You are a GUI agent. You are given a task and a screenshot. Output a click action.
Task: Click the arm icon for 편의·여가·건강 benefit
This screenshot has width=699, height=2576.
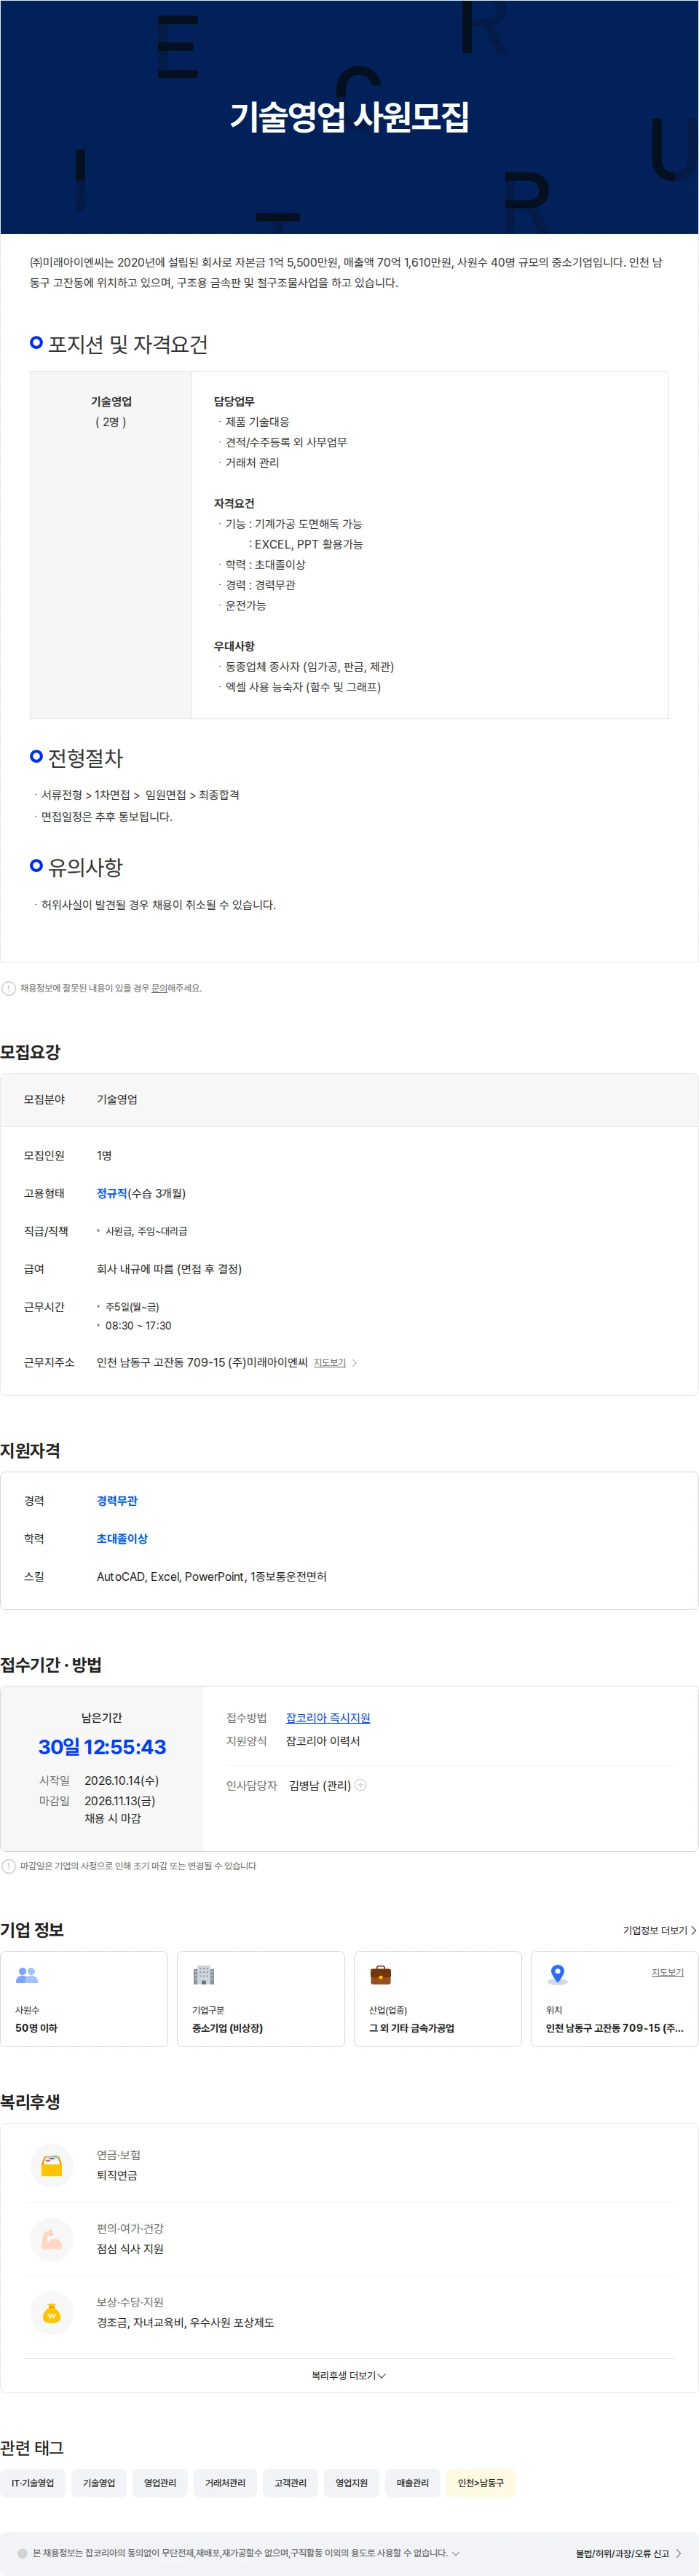point(52,2239)
